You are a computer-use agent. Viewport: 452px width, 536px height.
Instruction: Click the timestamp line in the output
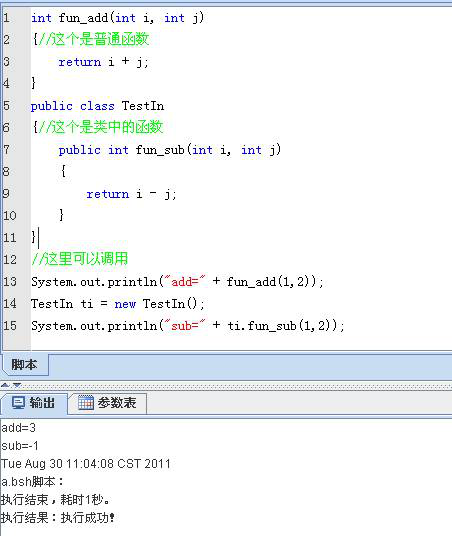click(x=85, y=464)
